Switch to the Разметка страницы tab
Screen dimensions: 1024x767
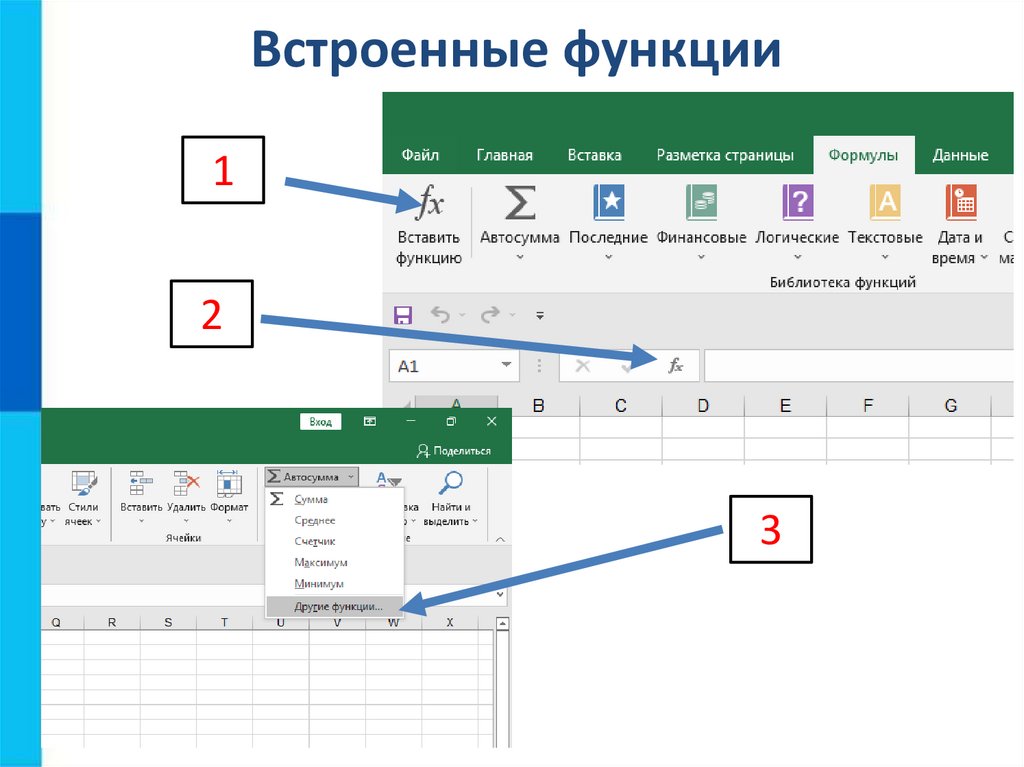tap(725, 155)
